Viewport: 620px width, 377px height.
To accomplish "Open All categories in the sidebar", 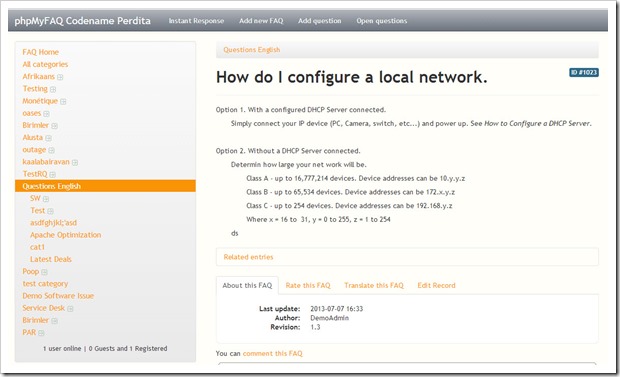I will [x=45, y=64].
